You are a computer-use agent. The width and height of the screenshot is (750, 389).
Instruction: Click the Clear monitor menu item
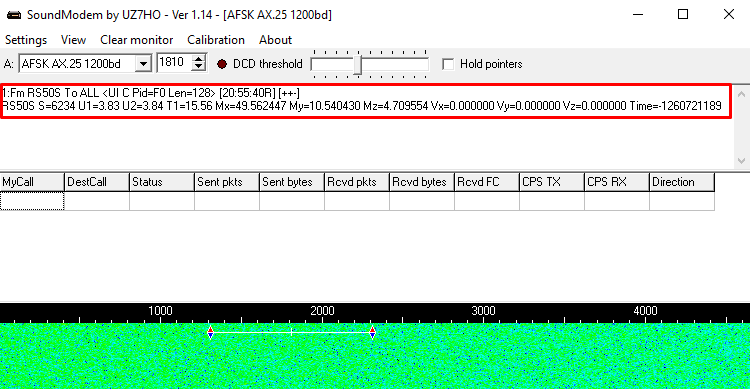pyautogui.click(x=136, y=40)
